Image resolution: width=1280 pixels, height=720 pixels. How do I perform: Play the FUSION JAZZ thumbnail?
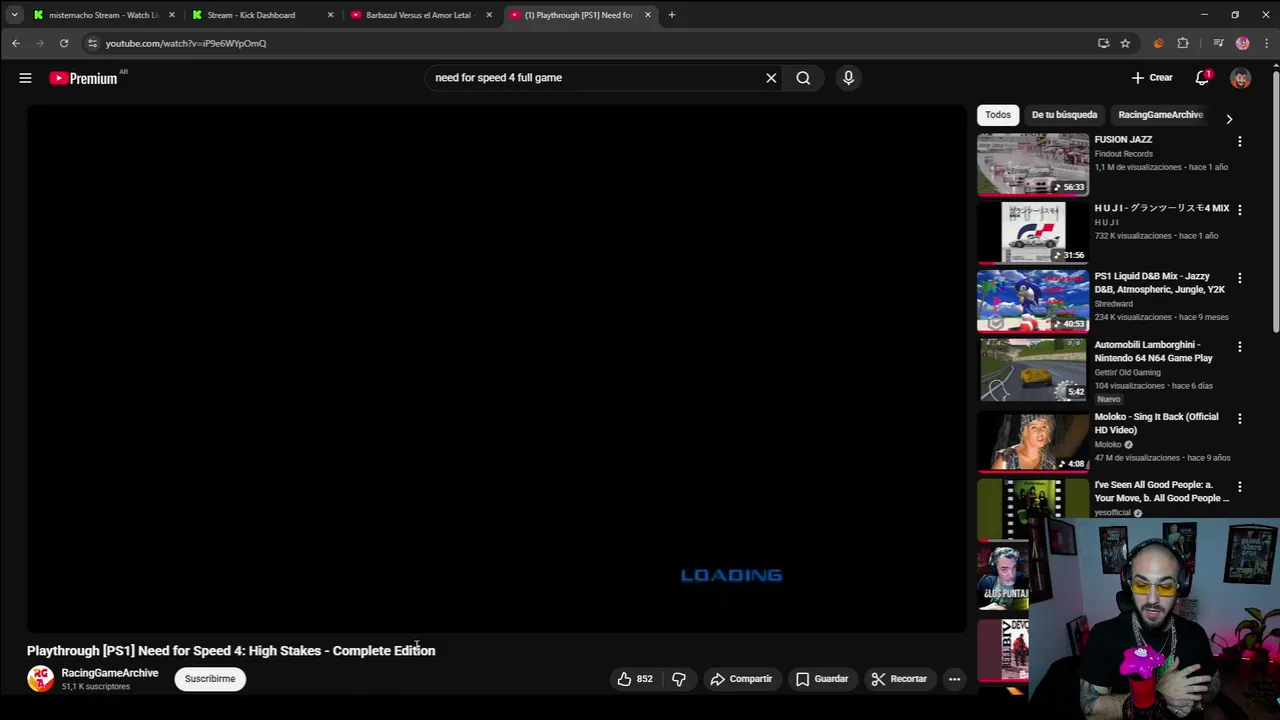(1033, 164)
